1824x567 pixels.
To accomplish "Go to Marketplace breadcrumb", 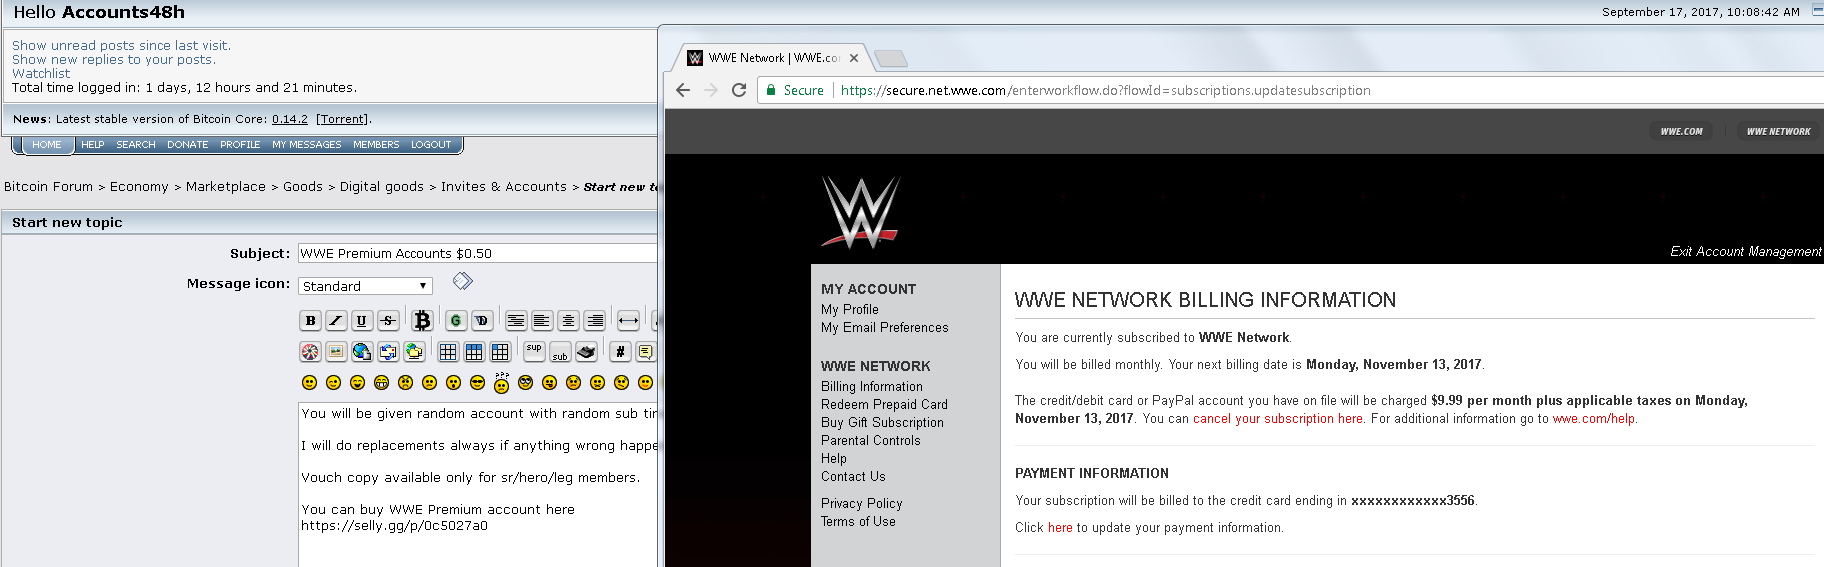I will click(226, 187).
